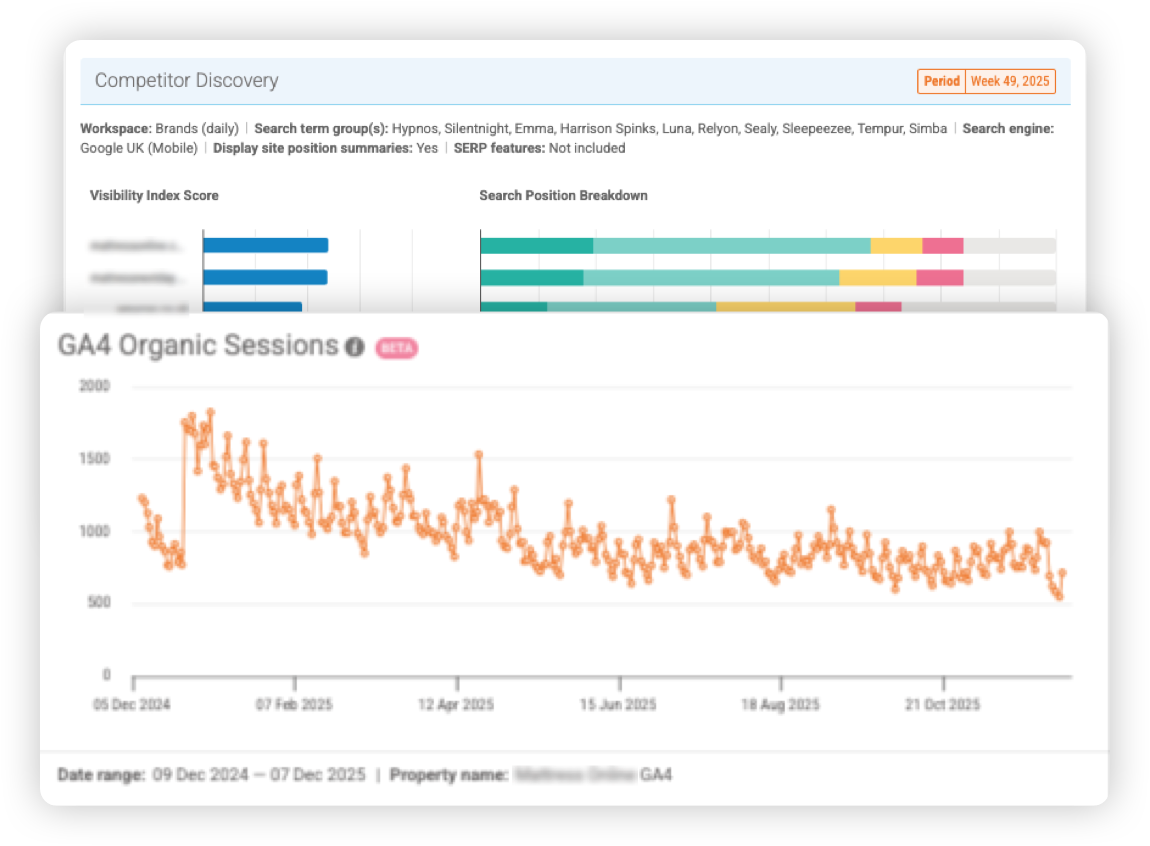Click the pink BETA badge icon

[x=395, y=347]
